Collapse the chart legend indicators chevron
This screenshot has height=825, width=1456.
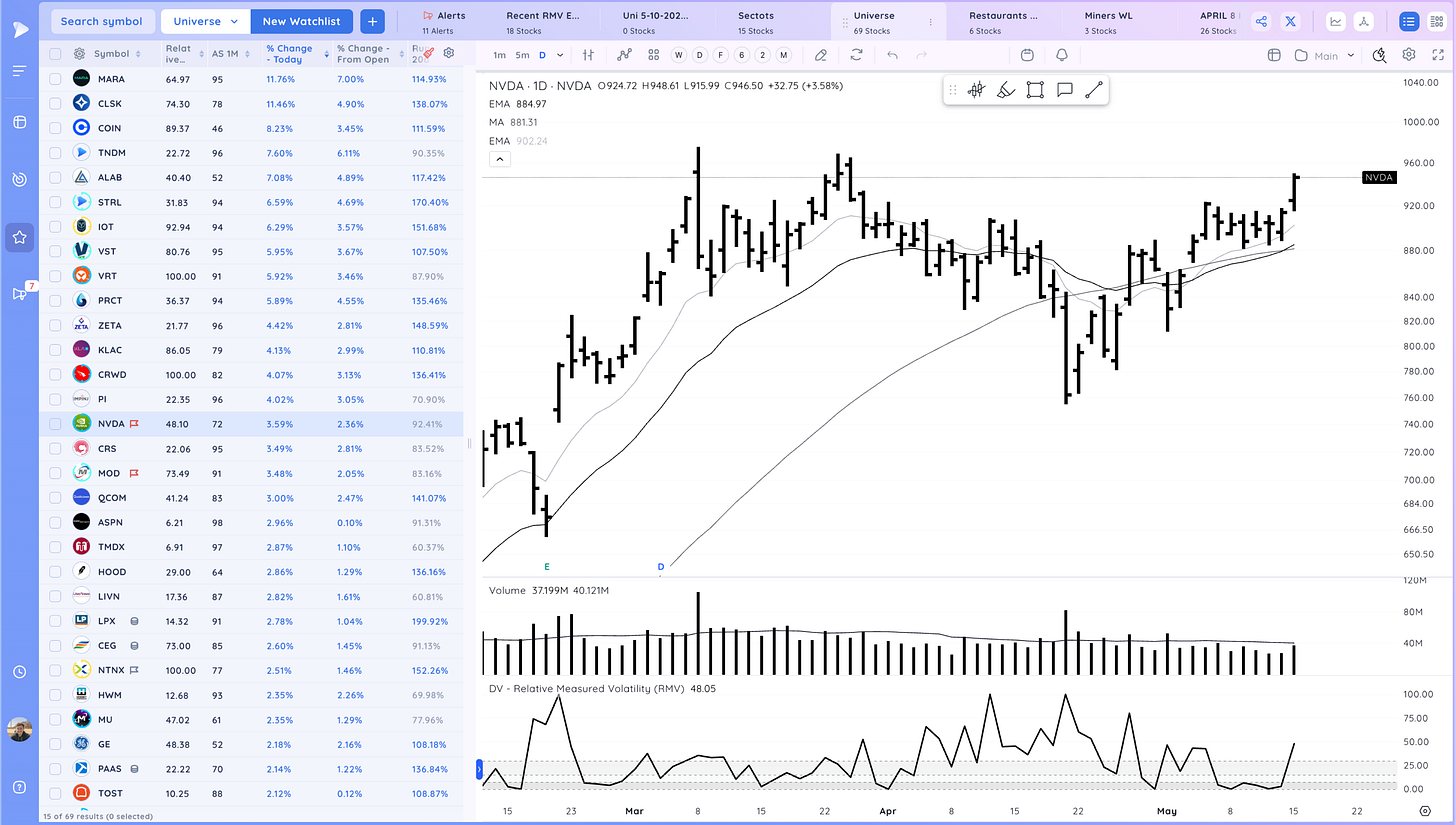[500, 159]
